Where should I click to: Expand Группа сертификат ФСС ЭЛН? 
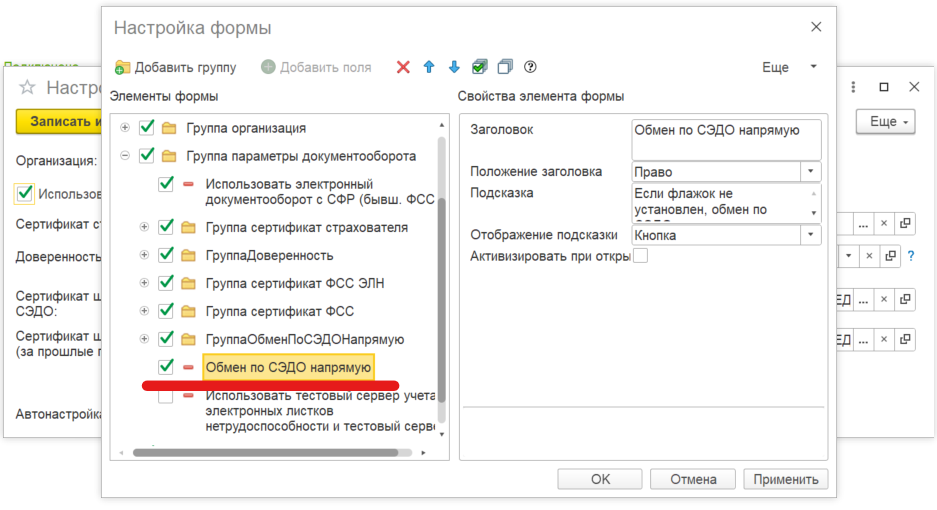pyautogui.click(x=144, y=283)
